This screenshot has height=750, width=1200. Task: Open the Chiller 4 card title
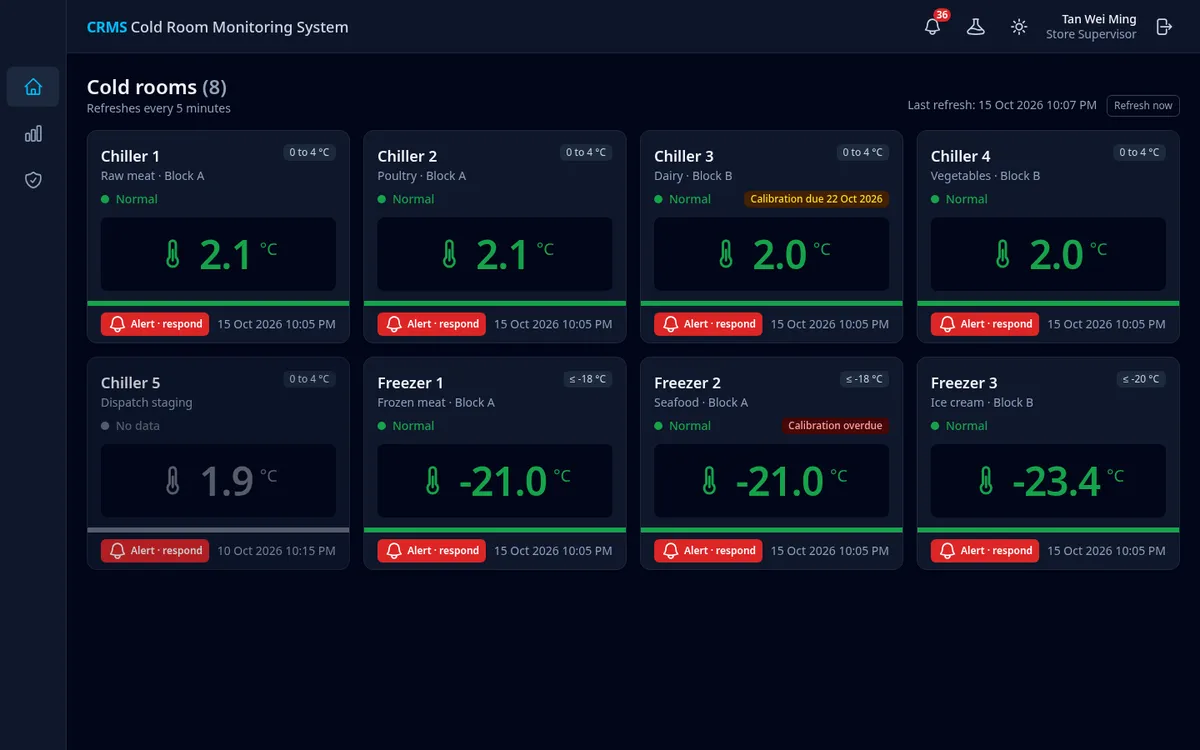961,156
